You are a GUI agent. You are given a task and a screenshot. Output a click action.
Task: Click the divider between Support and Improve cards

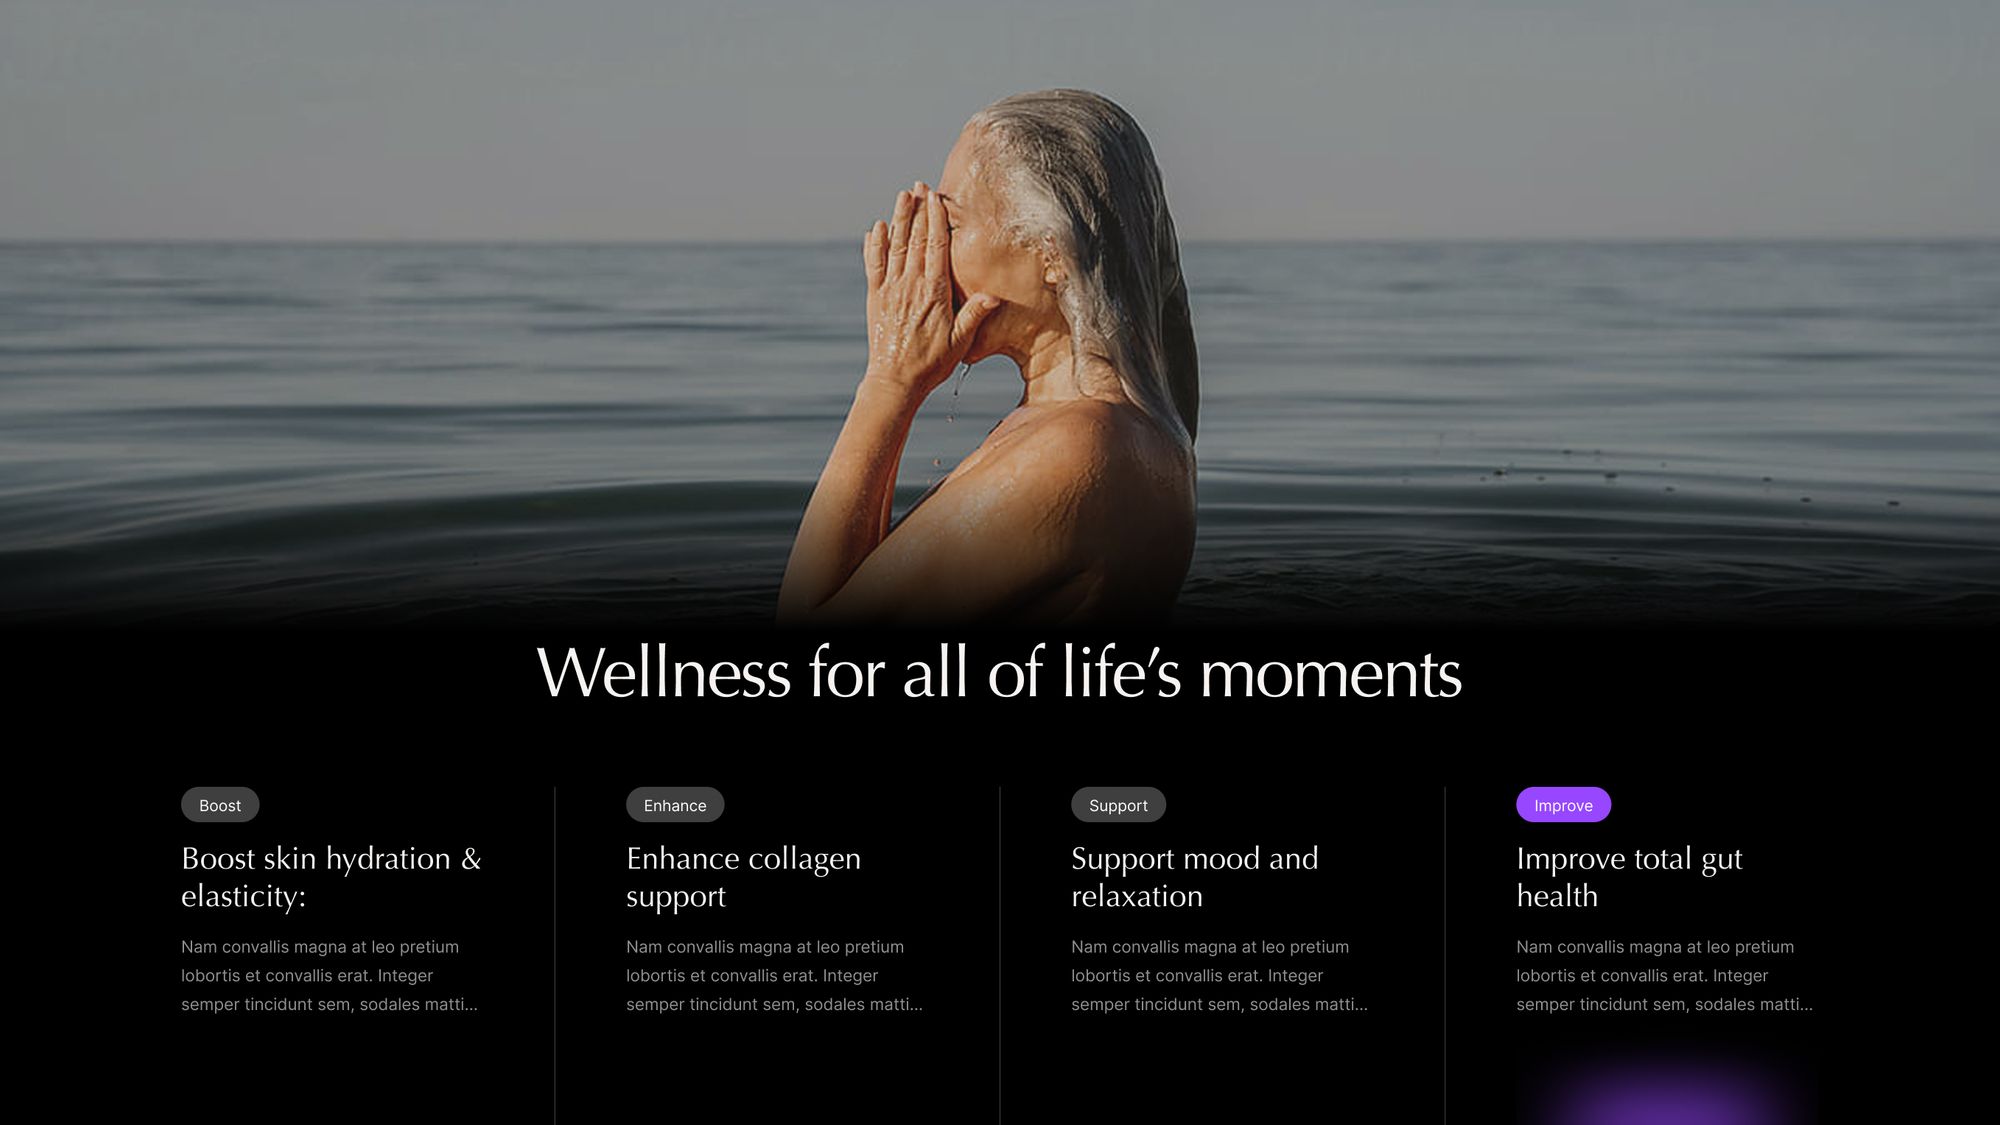click(x=1445, y=955)
